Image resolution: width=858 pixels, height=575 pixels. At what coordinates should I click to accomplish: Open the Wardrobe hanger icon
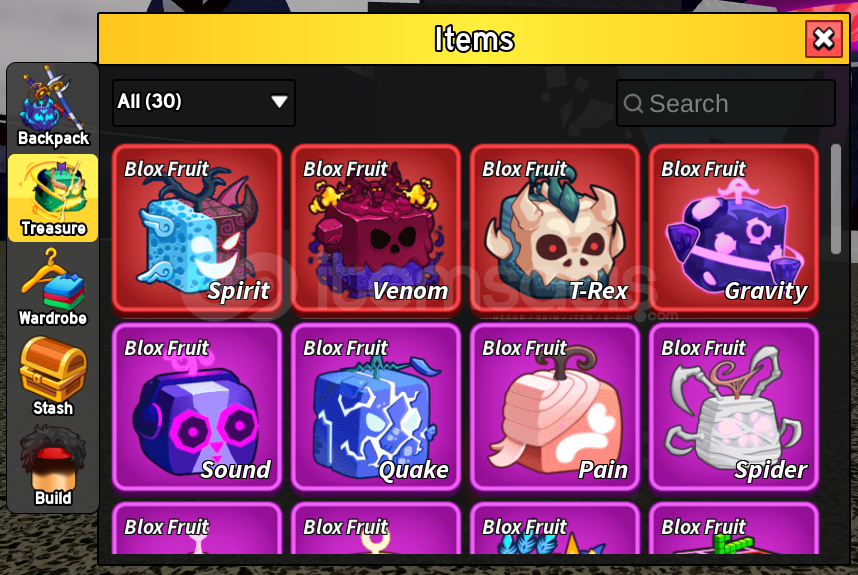click(53, 287)
